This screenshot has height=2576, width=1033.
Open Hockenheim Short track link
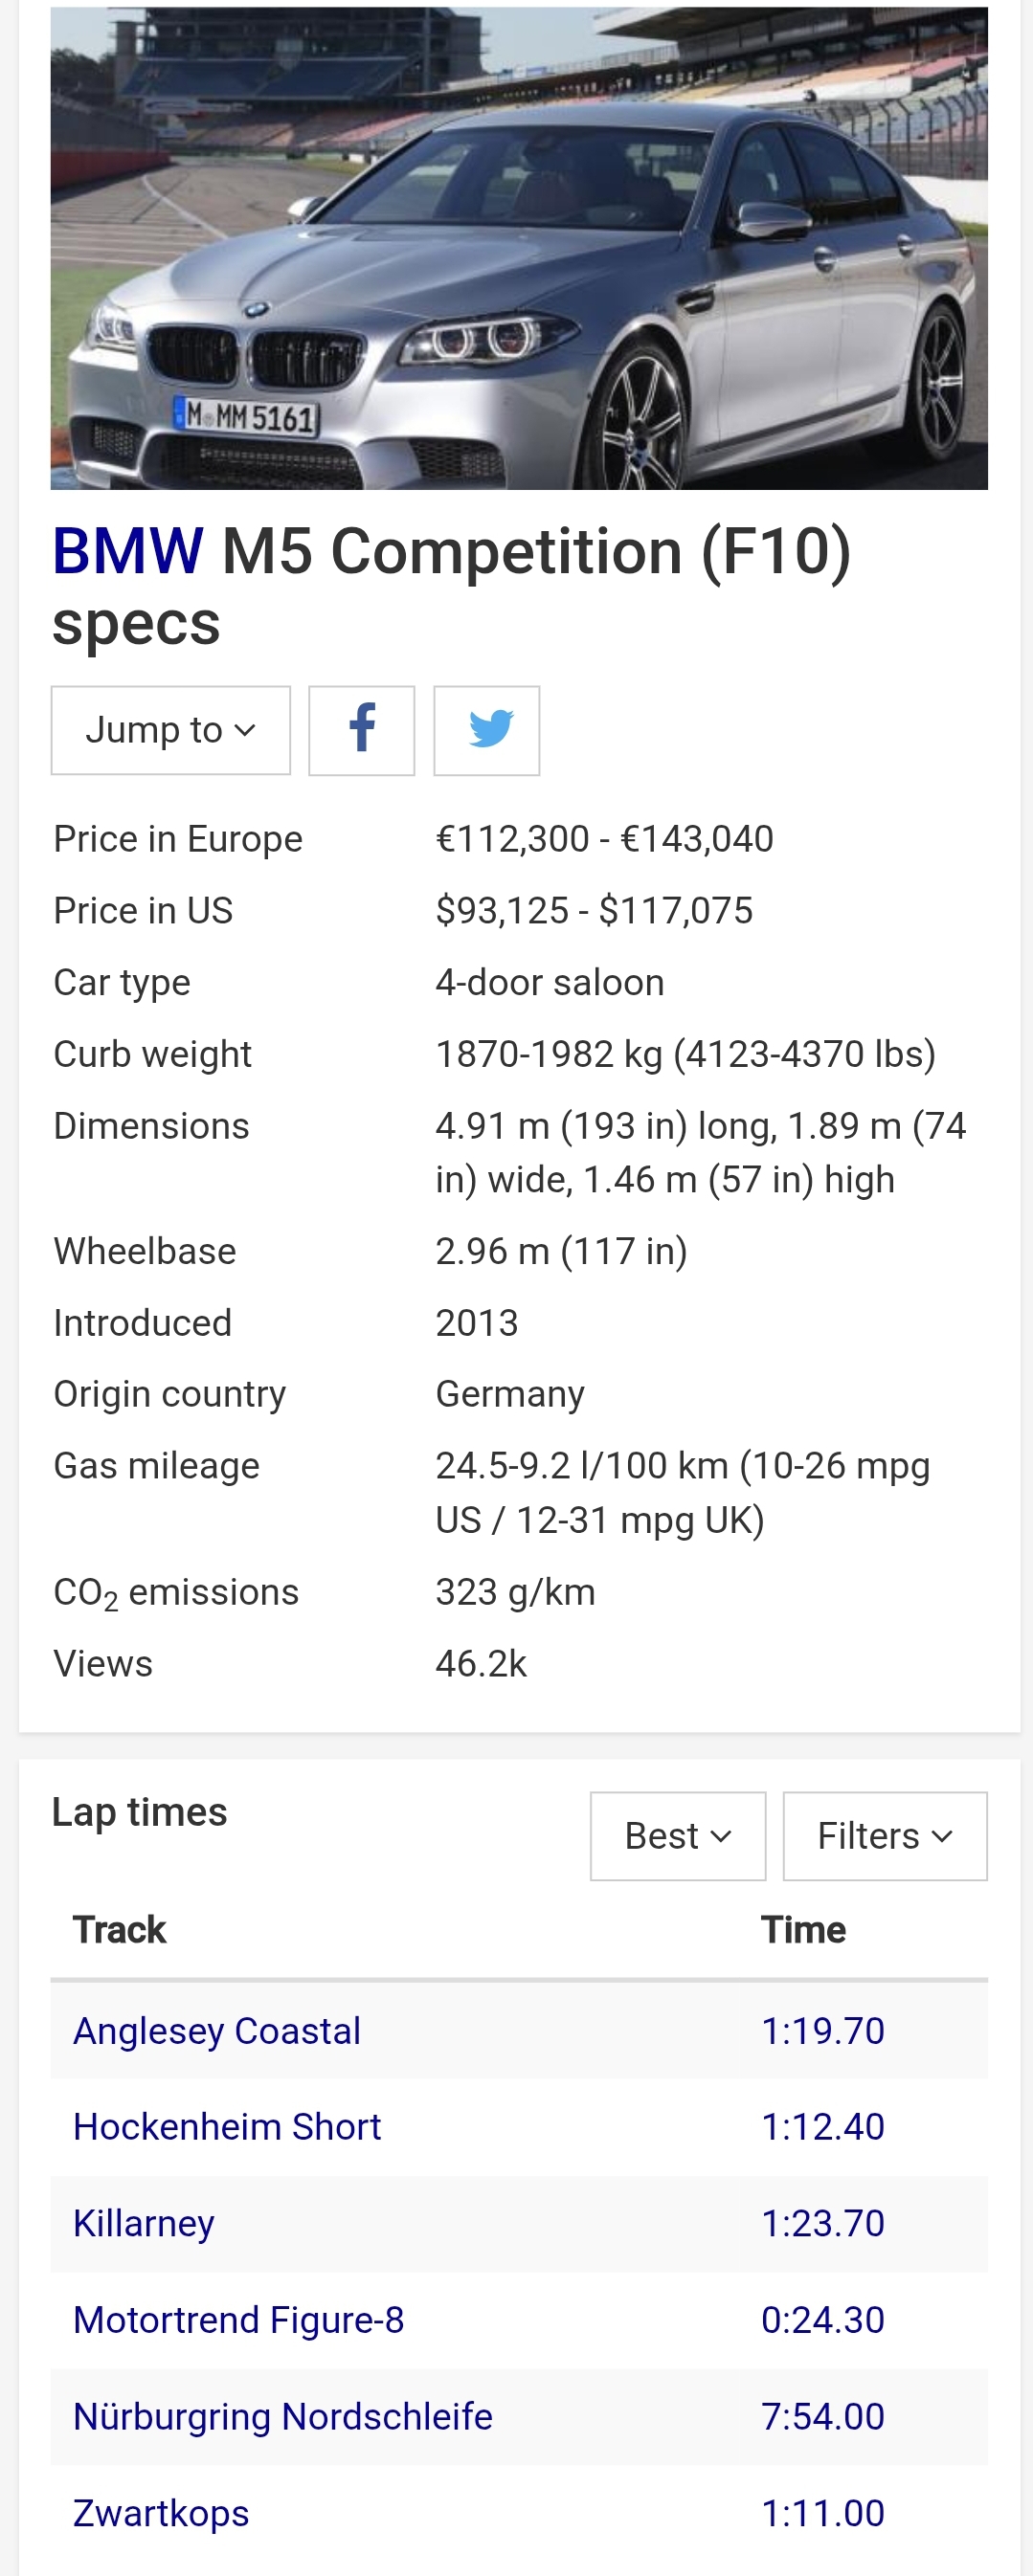[227, 2127]
